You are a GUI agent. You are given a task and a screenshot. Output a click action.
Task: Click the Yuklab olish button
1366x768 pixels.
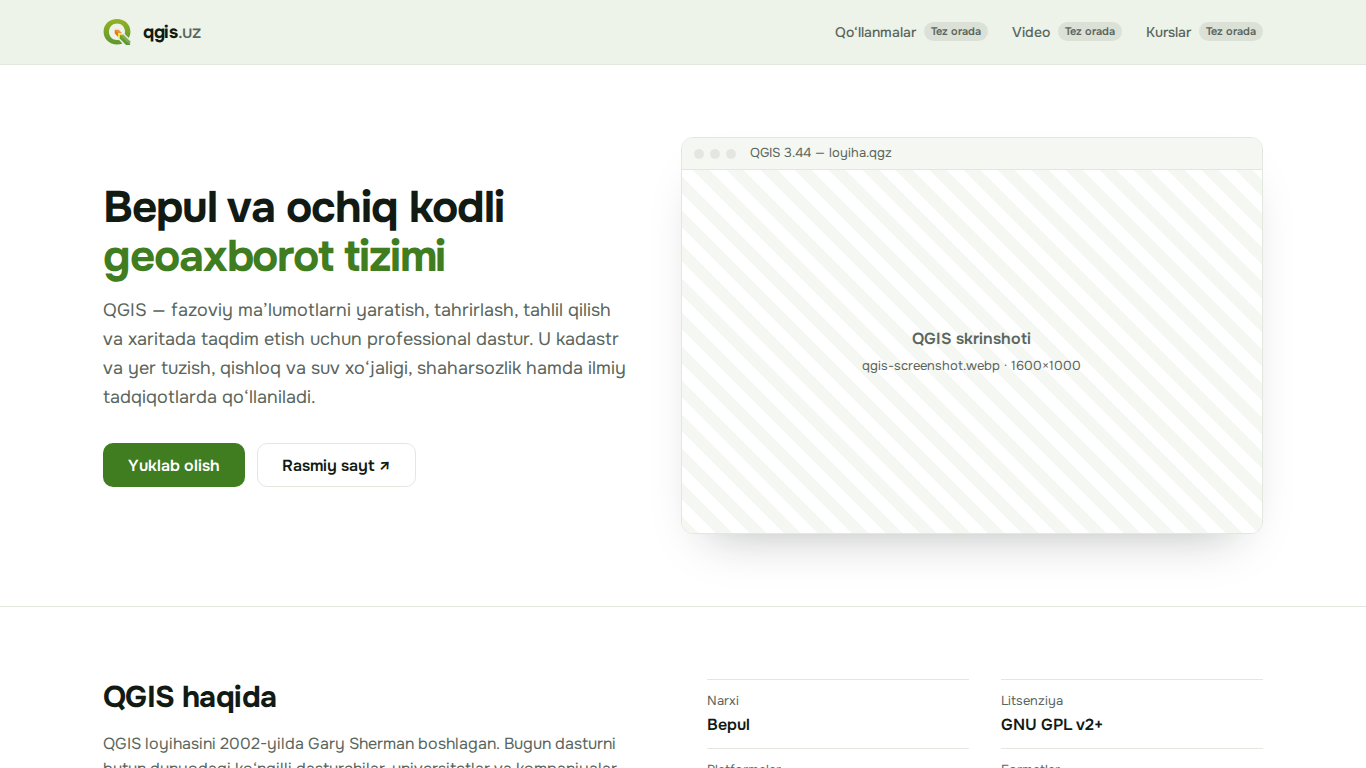[x=174, y=465]
